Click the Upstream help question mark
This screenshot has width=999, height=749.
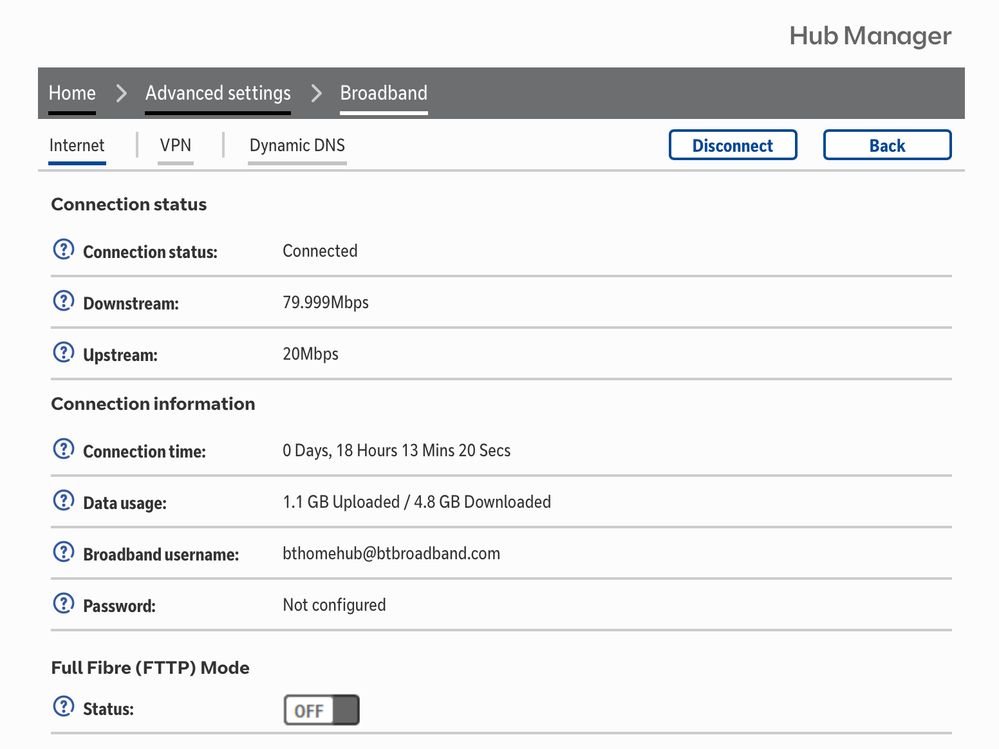63,352
